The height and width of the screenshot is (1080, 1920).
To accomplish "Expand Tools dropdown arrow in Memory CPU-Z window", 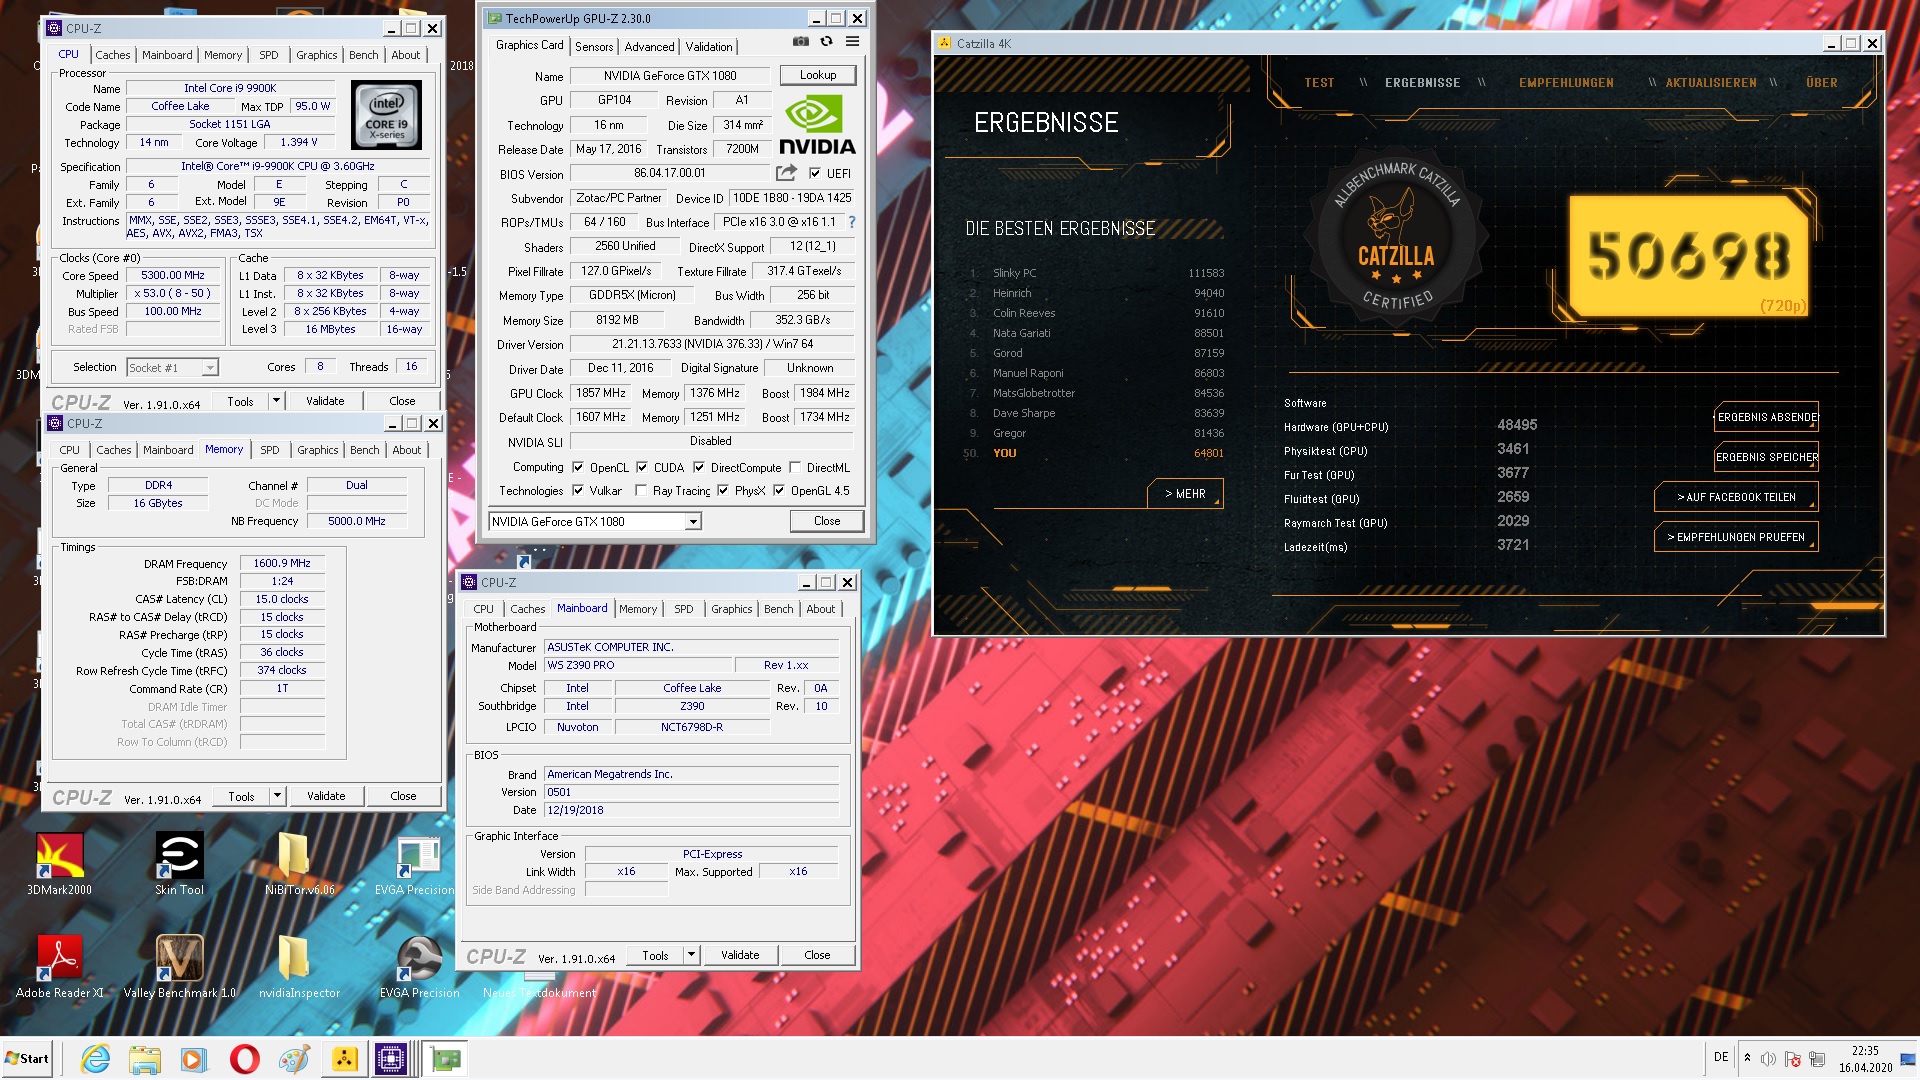I will (x=278, y=796).
